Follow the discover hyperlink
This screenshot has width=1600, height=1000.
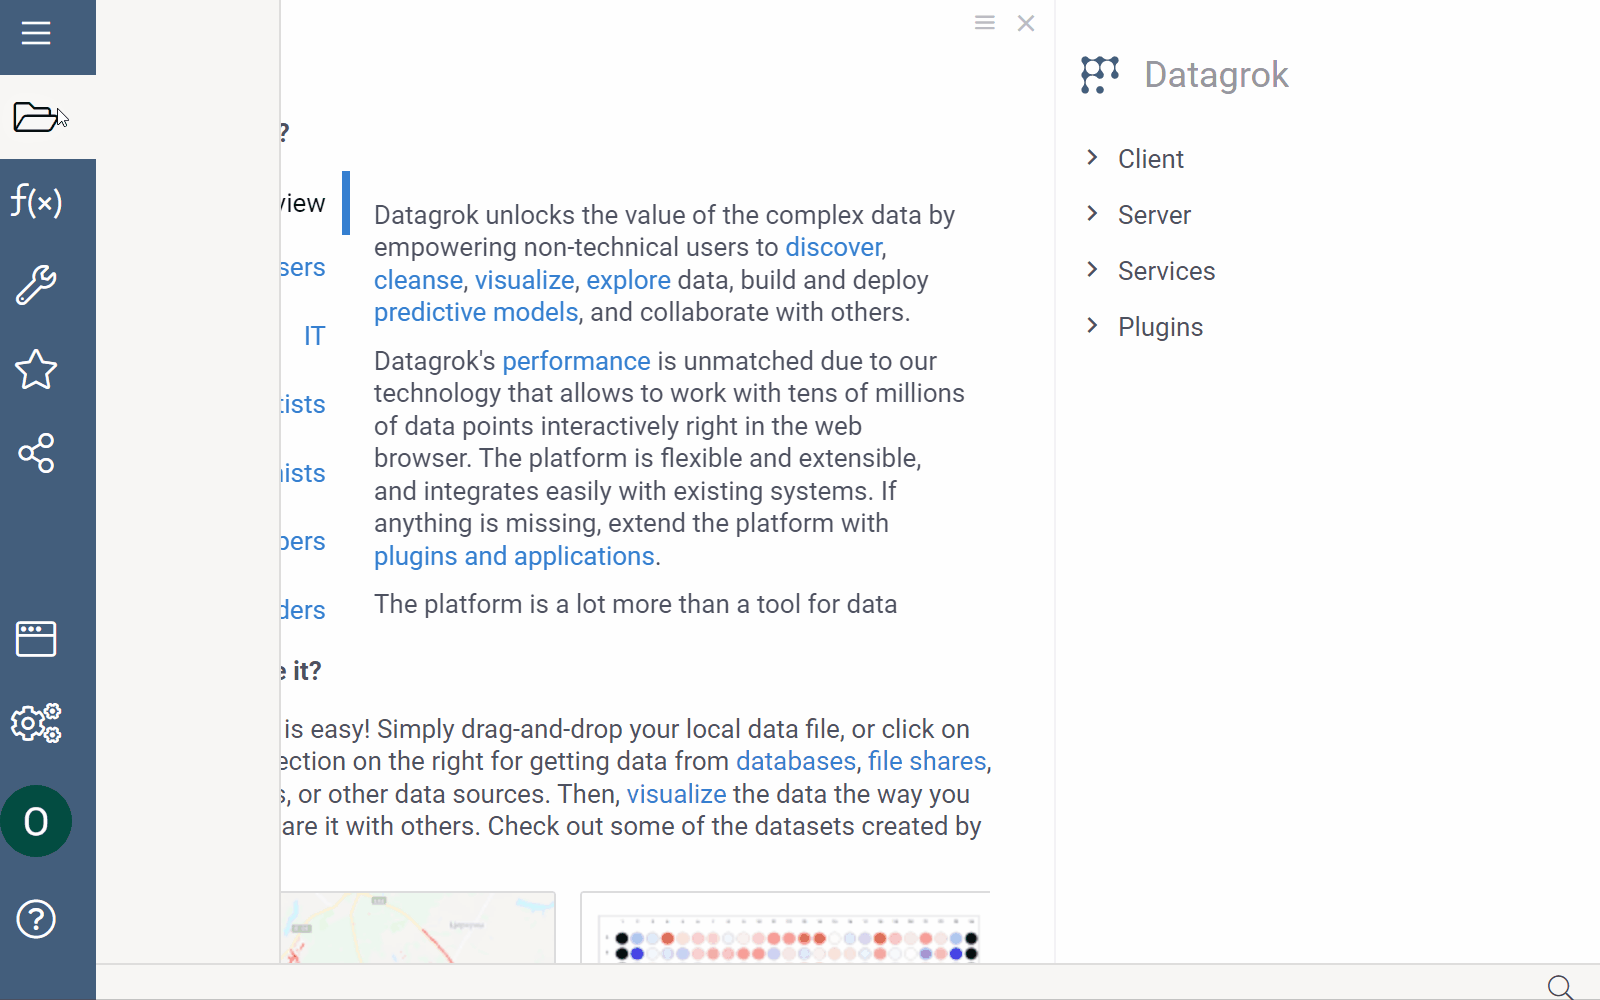coord(833,246)
